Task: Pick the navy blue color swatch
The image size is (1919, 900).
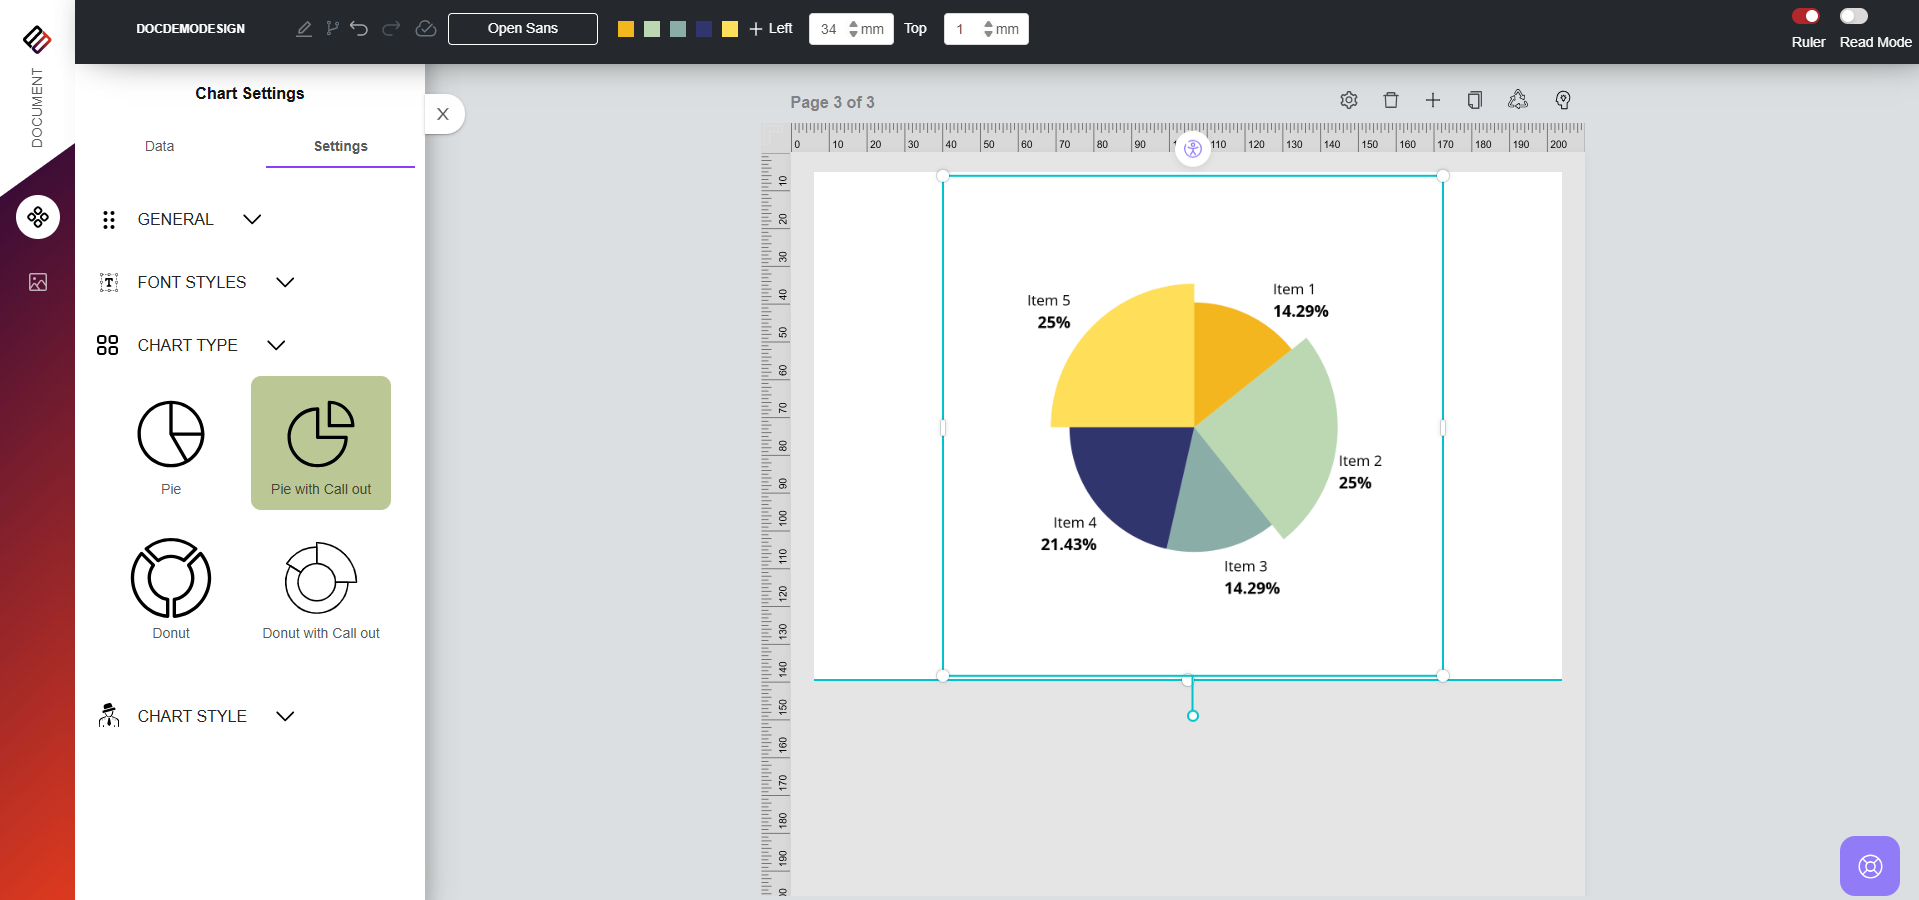Action: coord(704,29)
